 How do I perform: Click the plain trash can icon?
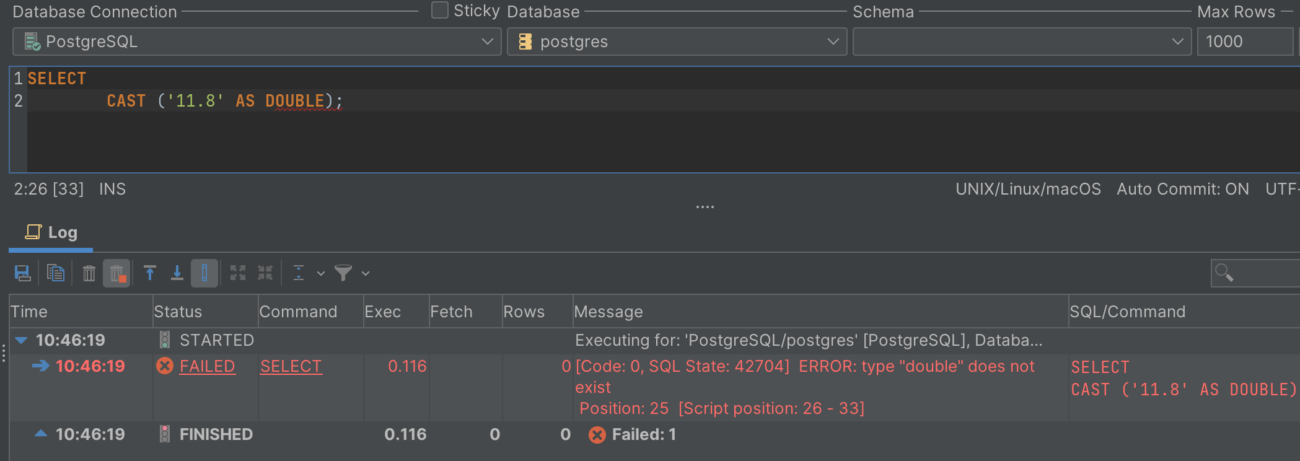89,273
